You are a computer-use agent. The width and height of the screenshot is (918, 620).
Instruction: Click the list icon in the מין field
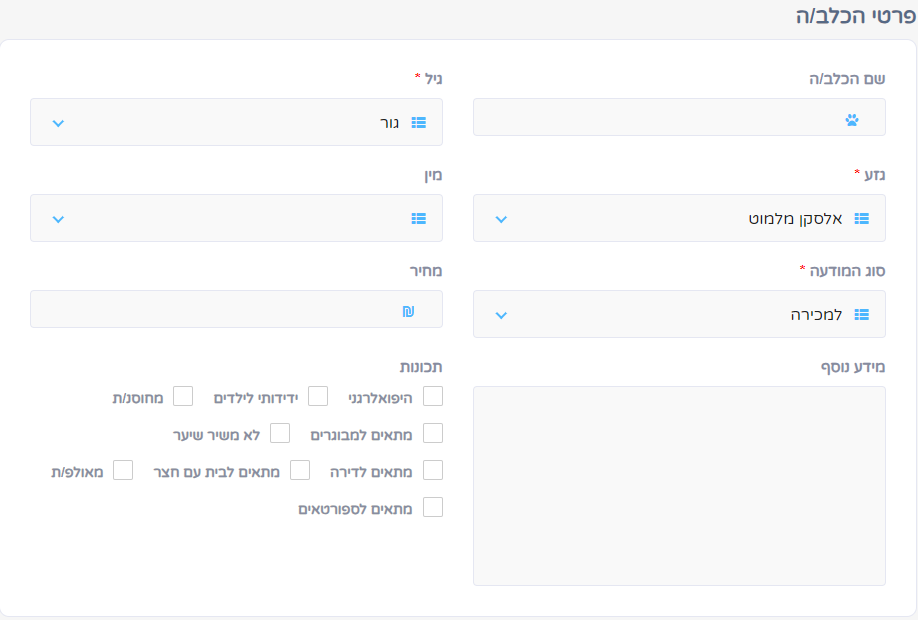click(419, 218)
